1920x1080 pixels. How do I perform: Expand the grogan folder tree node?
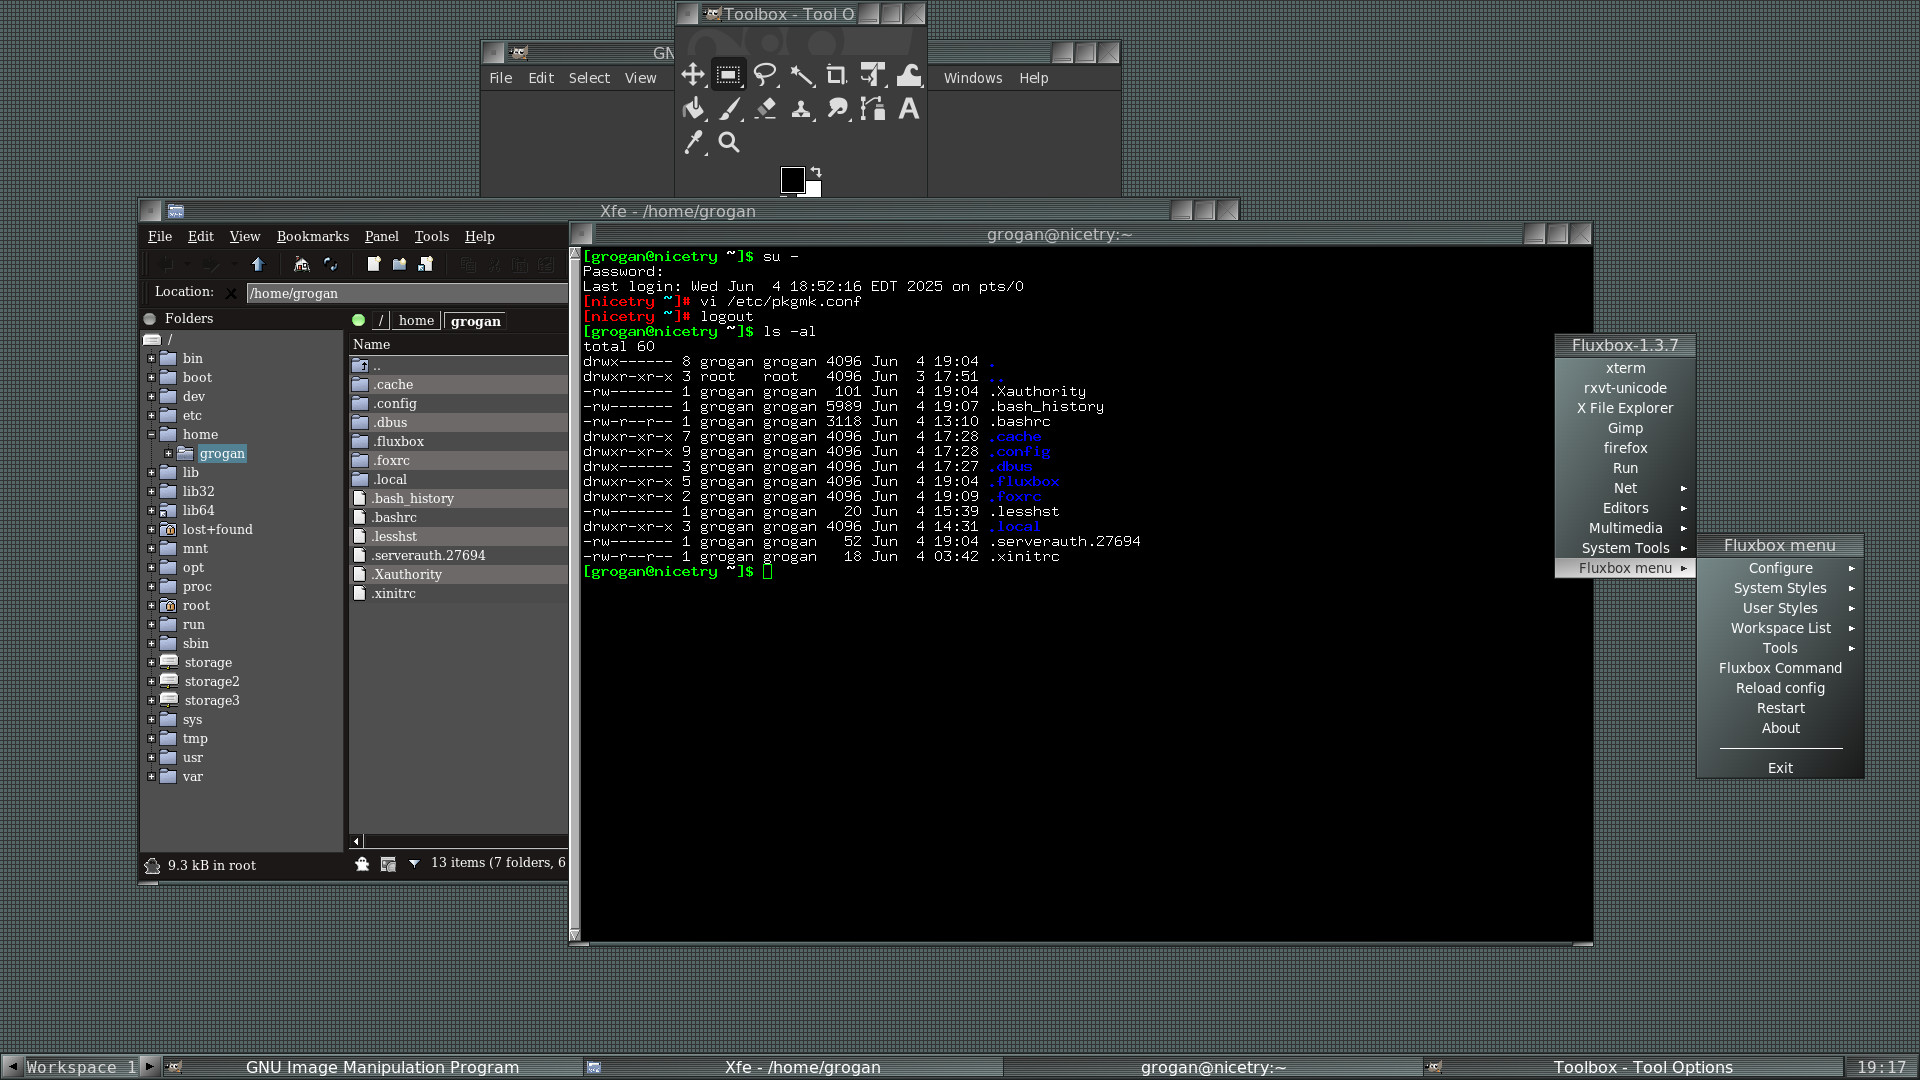168,453
